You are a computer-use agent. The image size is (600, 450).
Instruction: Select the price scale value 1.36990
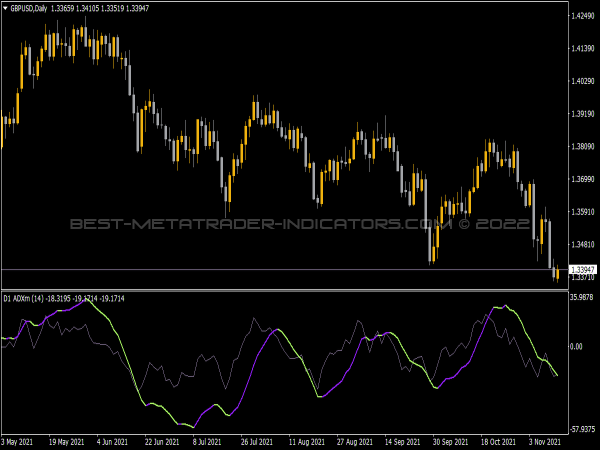coord(582,179)
